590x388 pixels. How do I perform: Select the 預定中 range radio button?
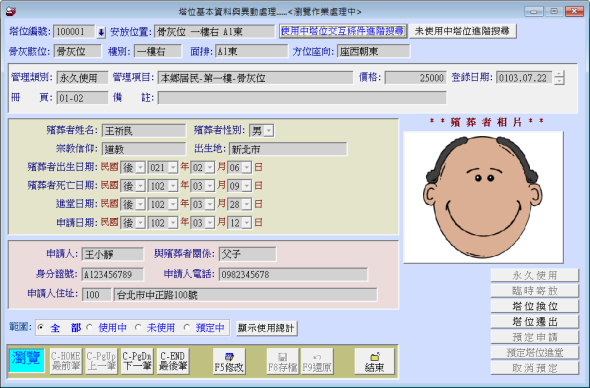click(x=187, y=327)
